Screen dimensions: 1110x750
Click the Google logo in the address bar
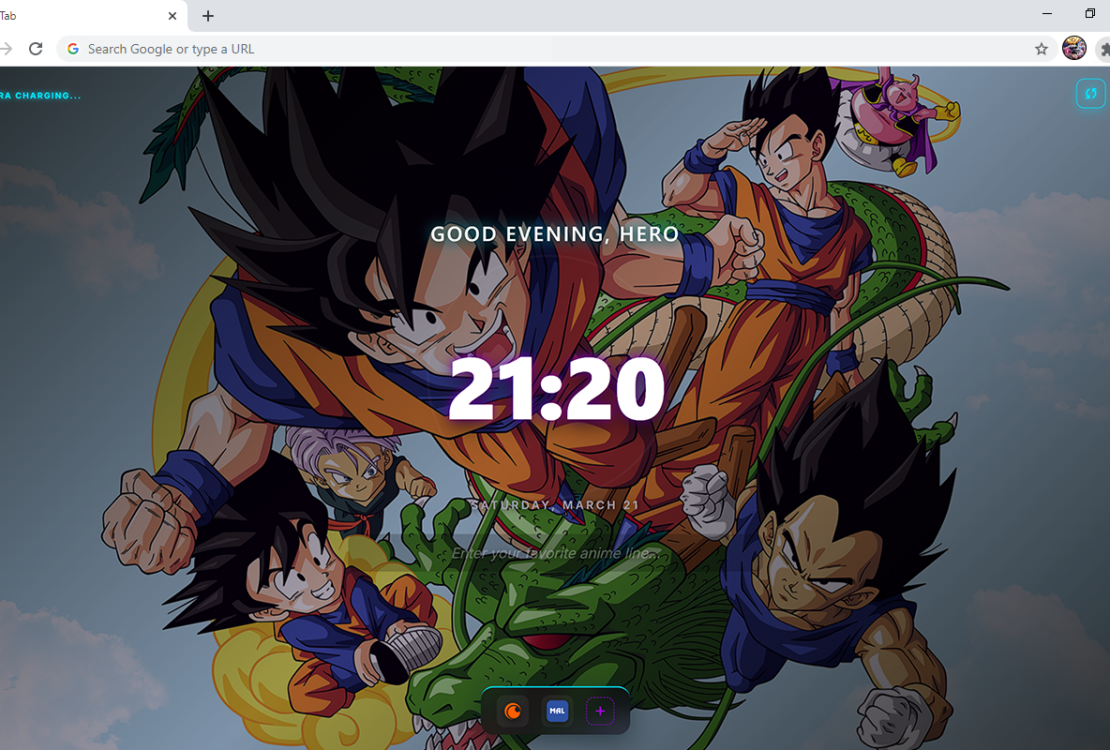click(x=73, y=49)
